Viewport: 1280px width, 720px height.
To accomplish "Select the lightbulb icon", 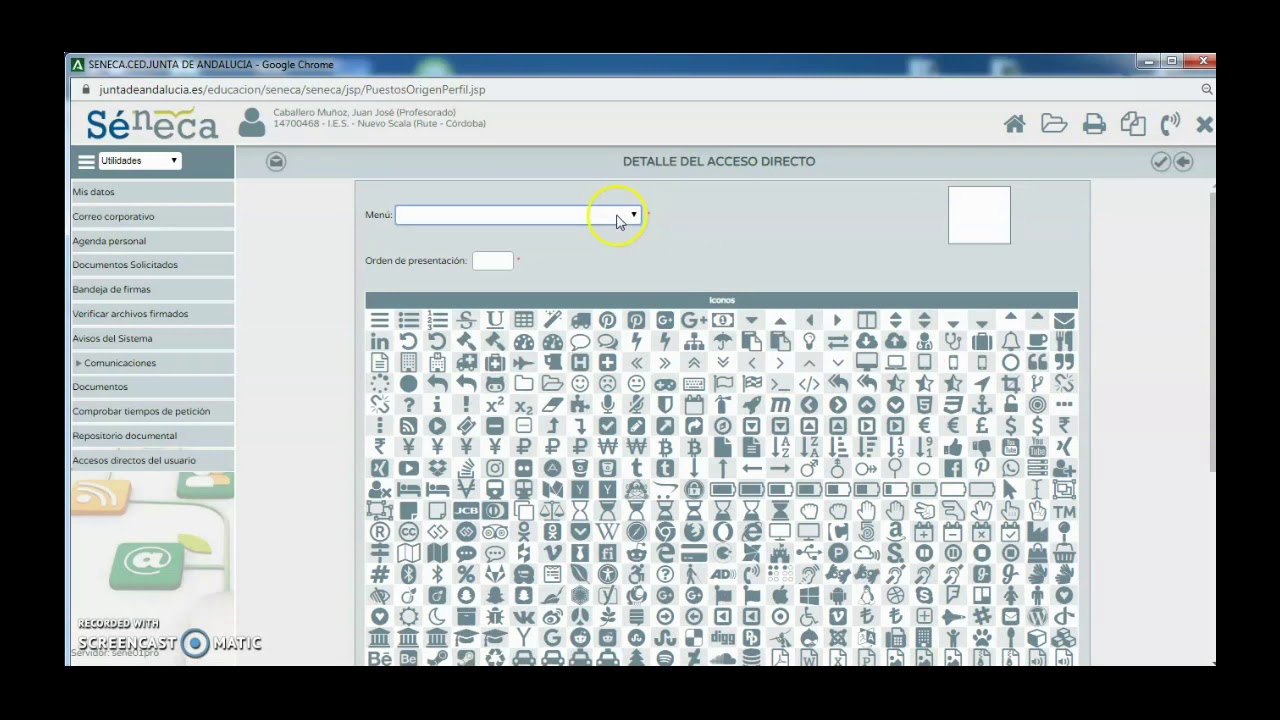I will pyautogui.click(x=809, y=341).
